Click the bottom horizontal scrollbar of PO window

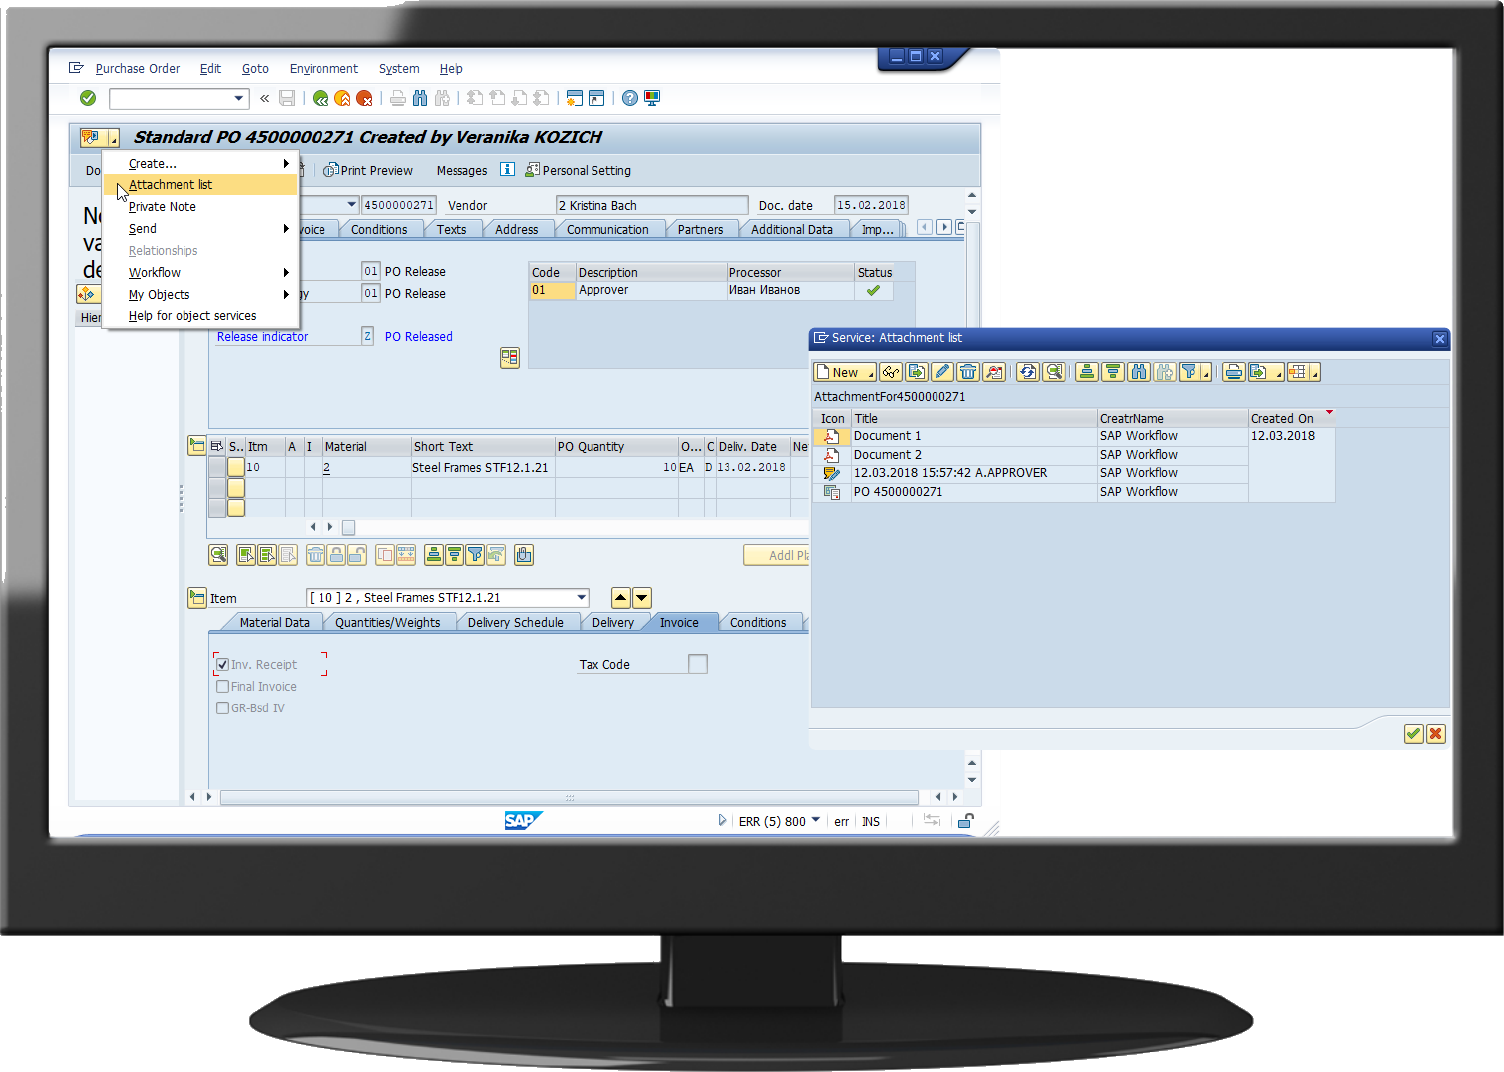(569, 797)
